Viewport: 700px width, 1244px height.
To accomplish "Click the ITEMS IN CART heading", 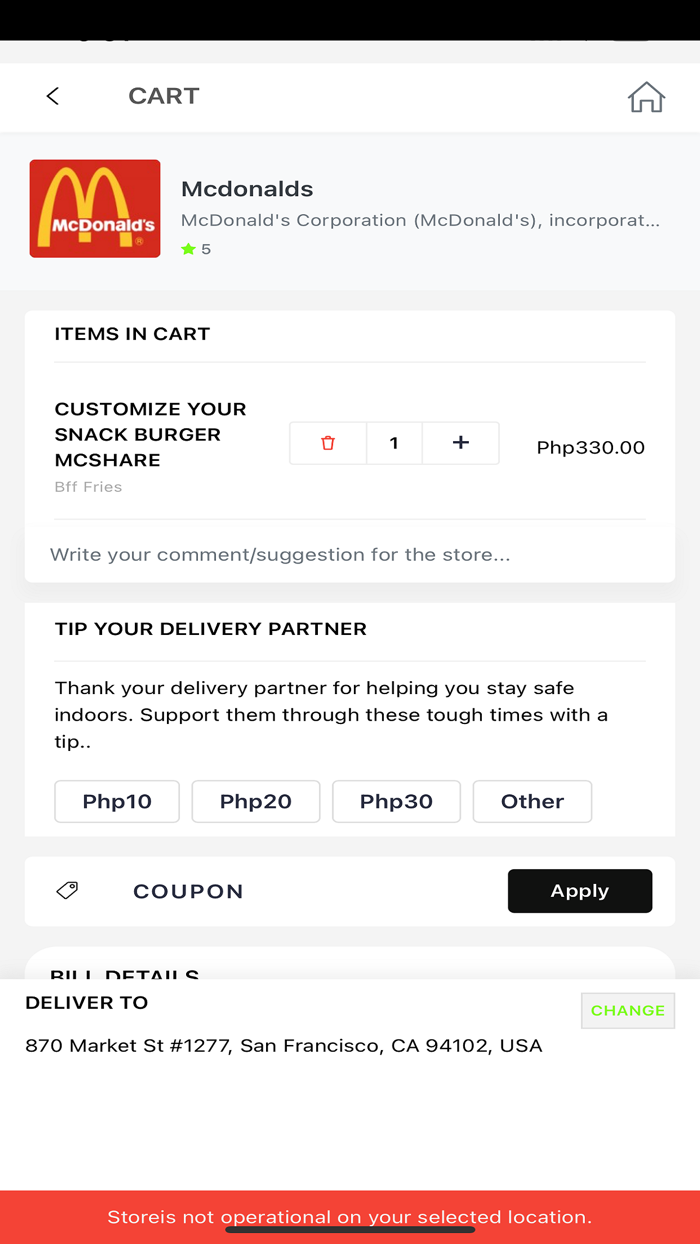I will (131, 333).
